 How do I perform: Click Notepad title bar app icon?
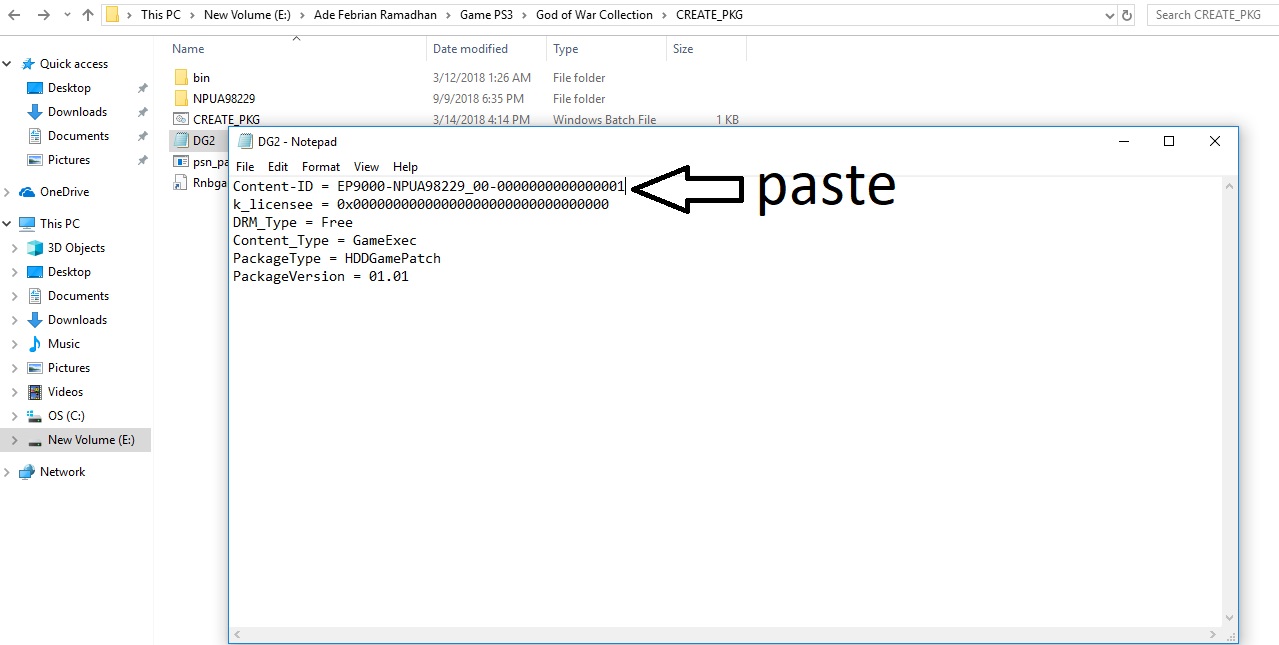[245, 141]
